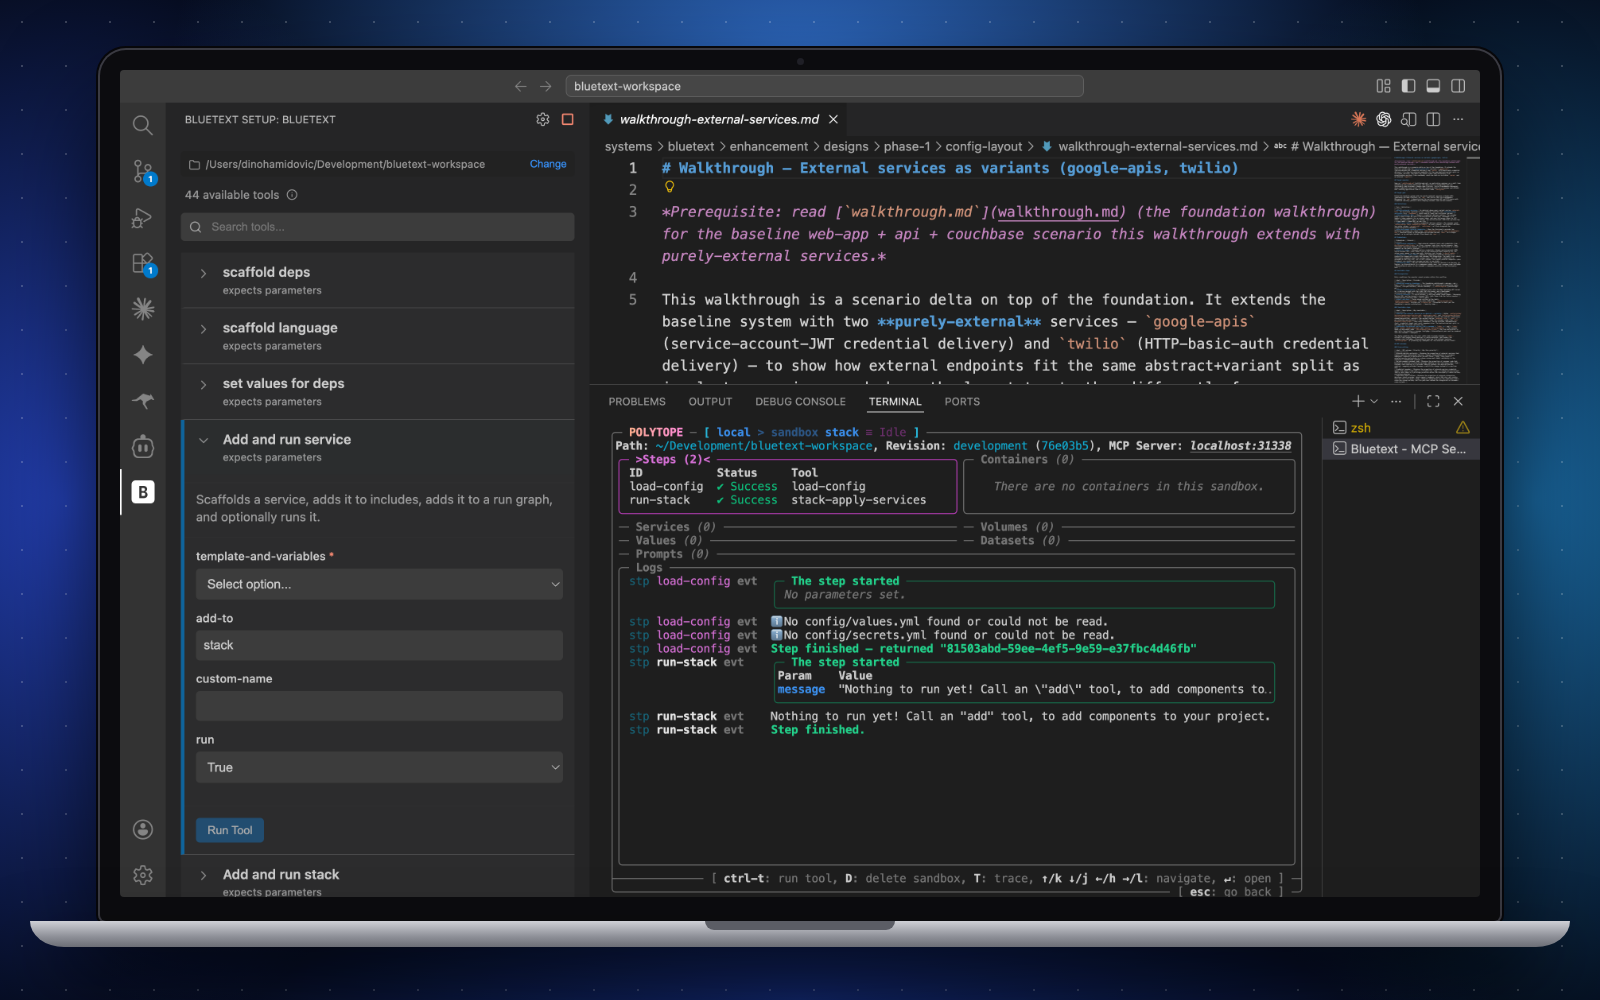Expand the scaffold language tool
The width and height of the screenshot is (1600, 1000).
tap(378, 336)
